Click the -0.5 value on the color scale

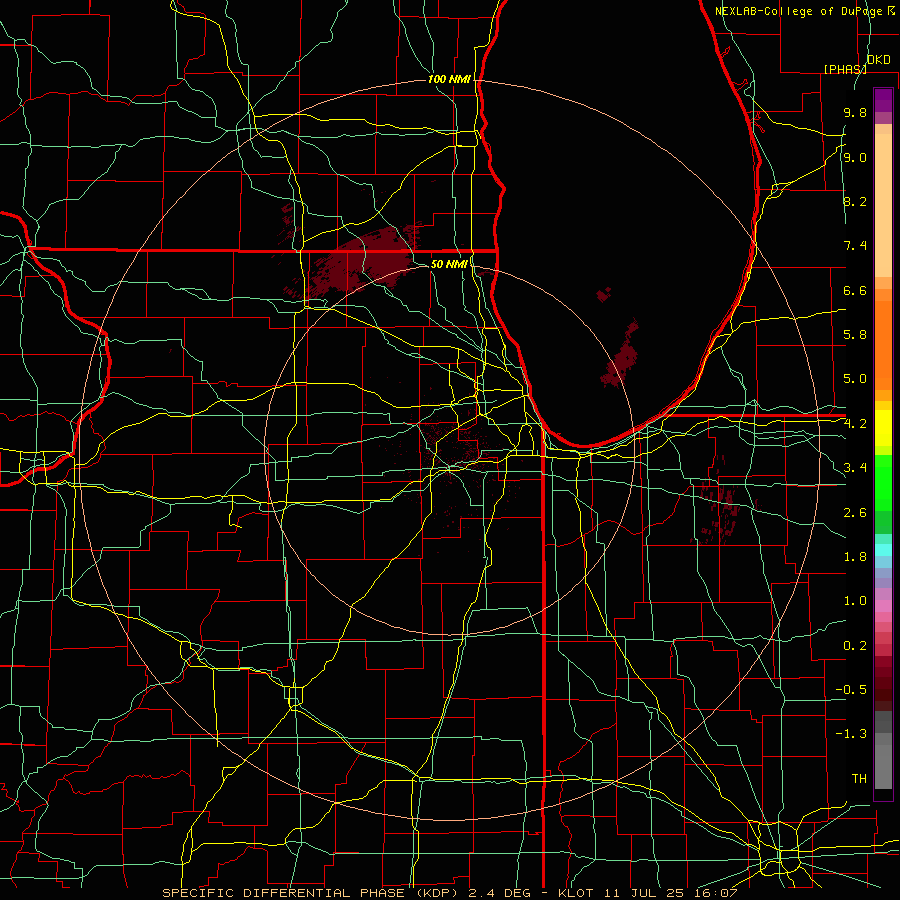click(x=851, y=690)
